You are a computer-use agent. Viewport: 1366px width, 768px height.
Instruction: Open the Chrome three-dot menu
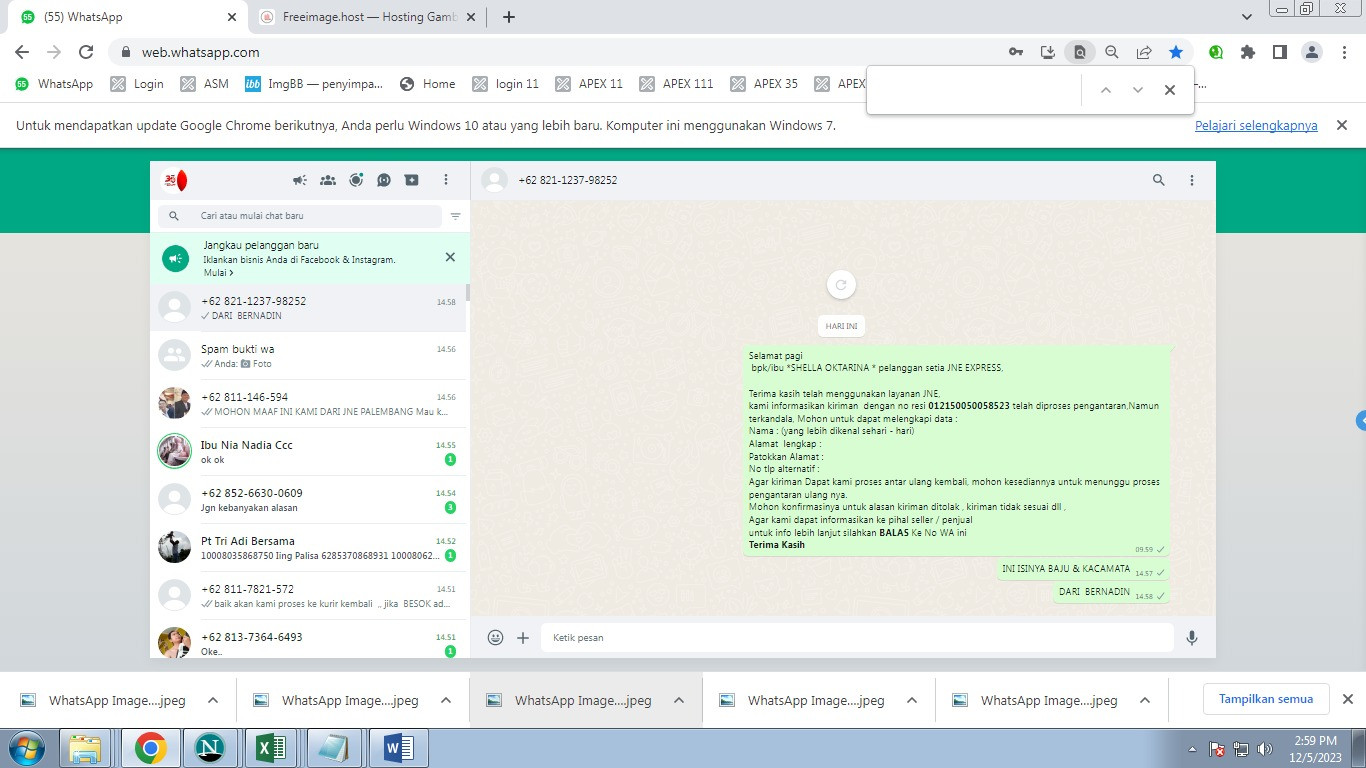coord(1344,52)
